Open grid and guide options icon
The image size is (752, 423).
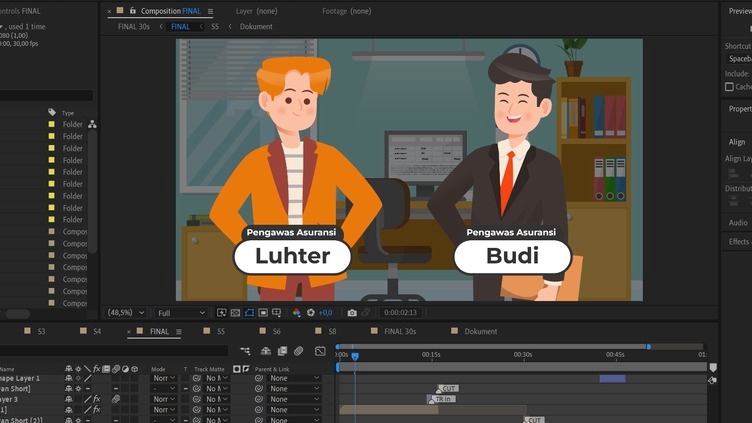tap(277, 313)
